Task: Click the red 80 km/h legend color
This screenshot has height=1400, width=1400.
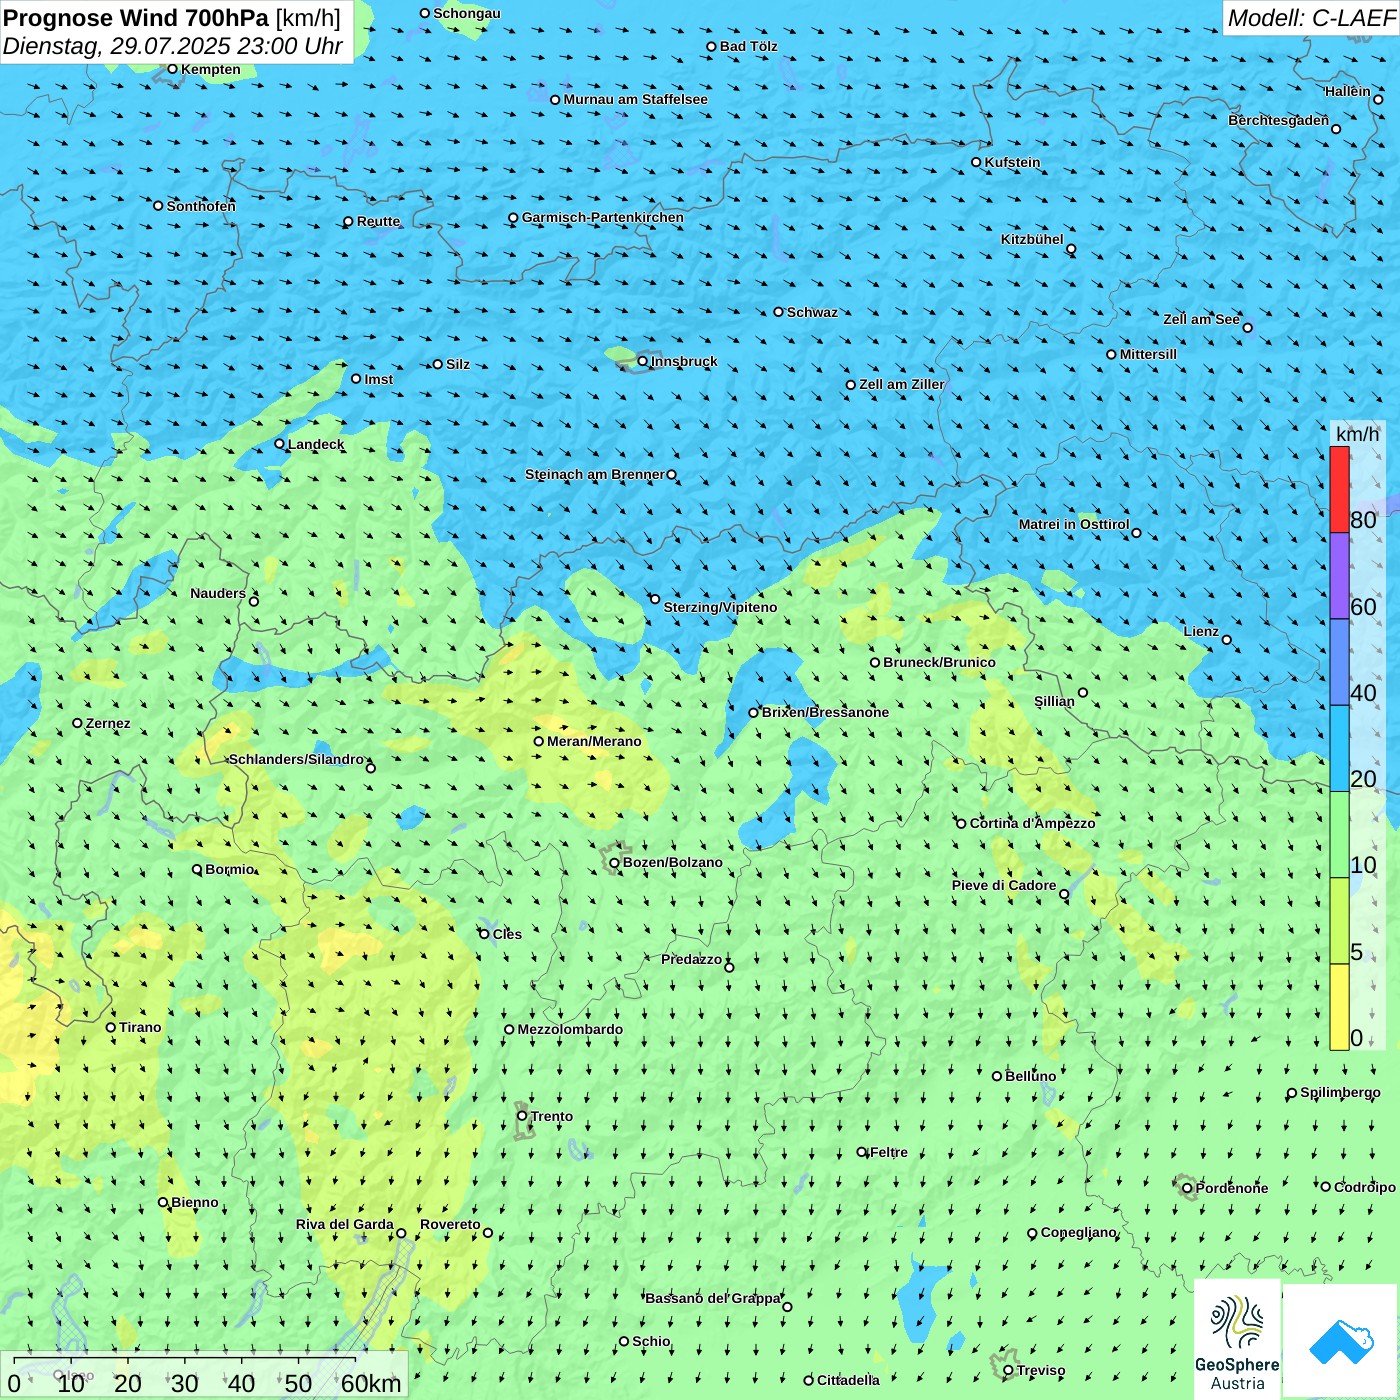Action: [x=1339, y=489]
